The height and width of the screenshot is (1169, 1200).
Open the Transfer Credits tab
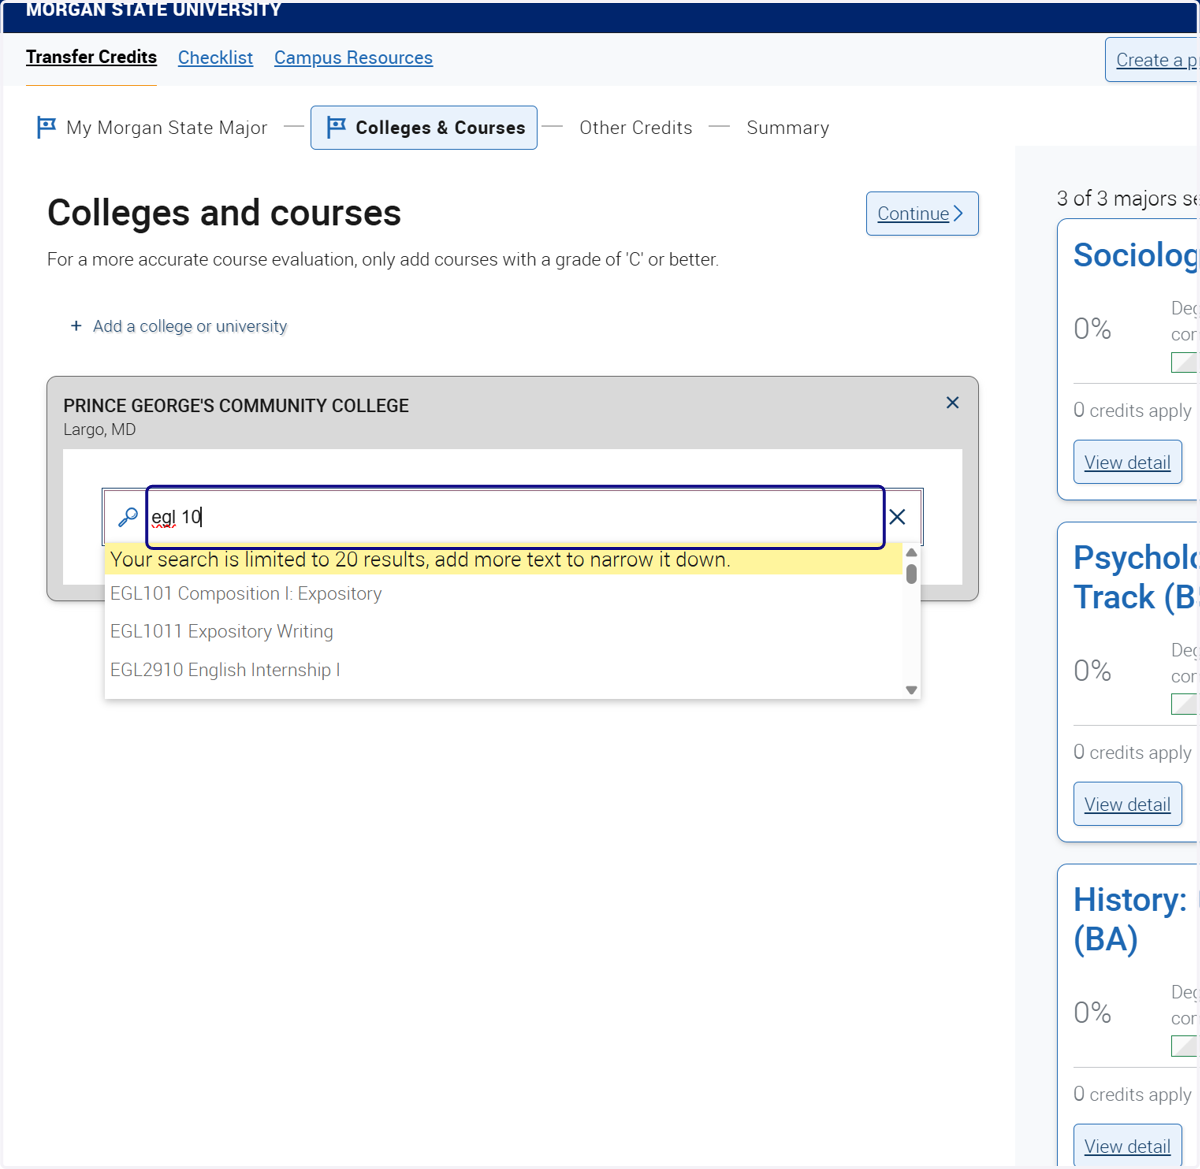(x=91, y=57)
